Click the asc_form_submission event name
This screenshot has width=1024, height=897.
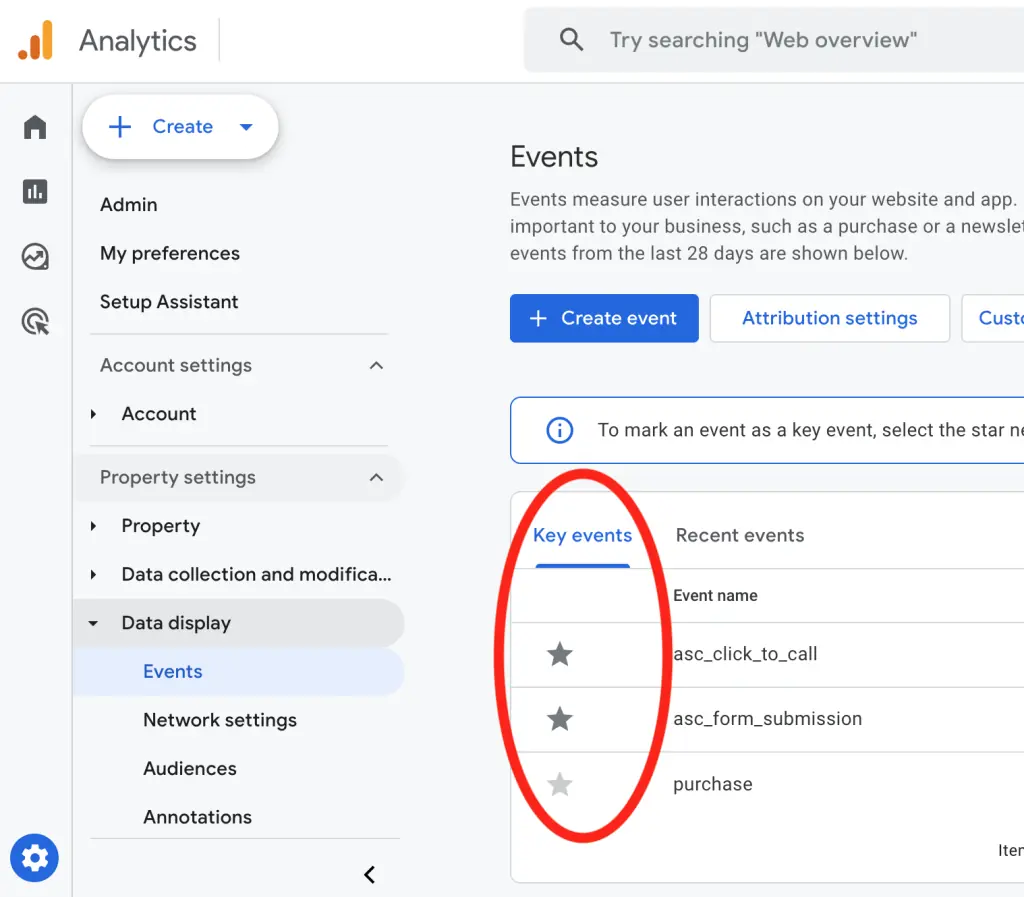(x=767, y=718)
